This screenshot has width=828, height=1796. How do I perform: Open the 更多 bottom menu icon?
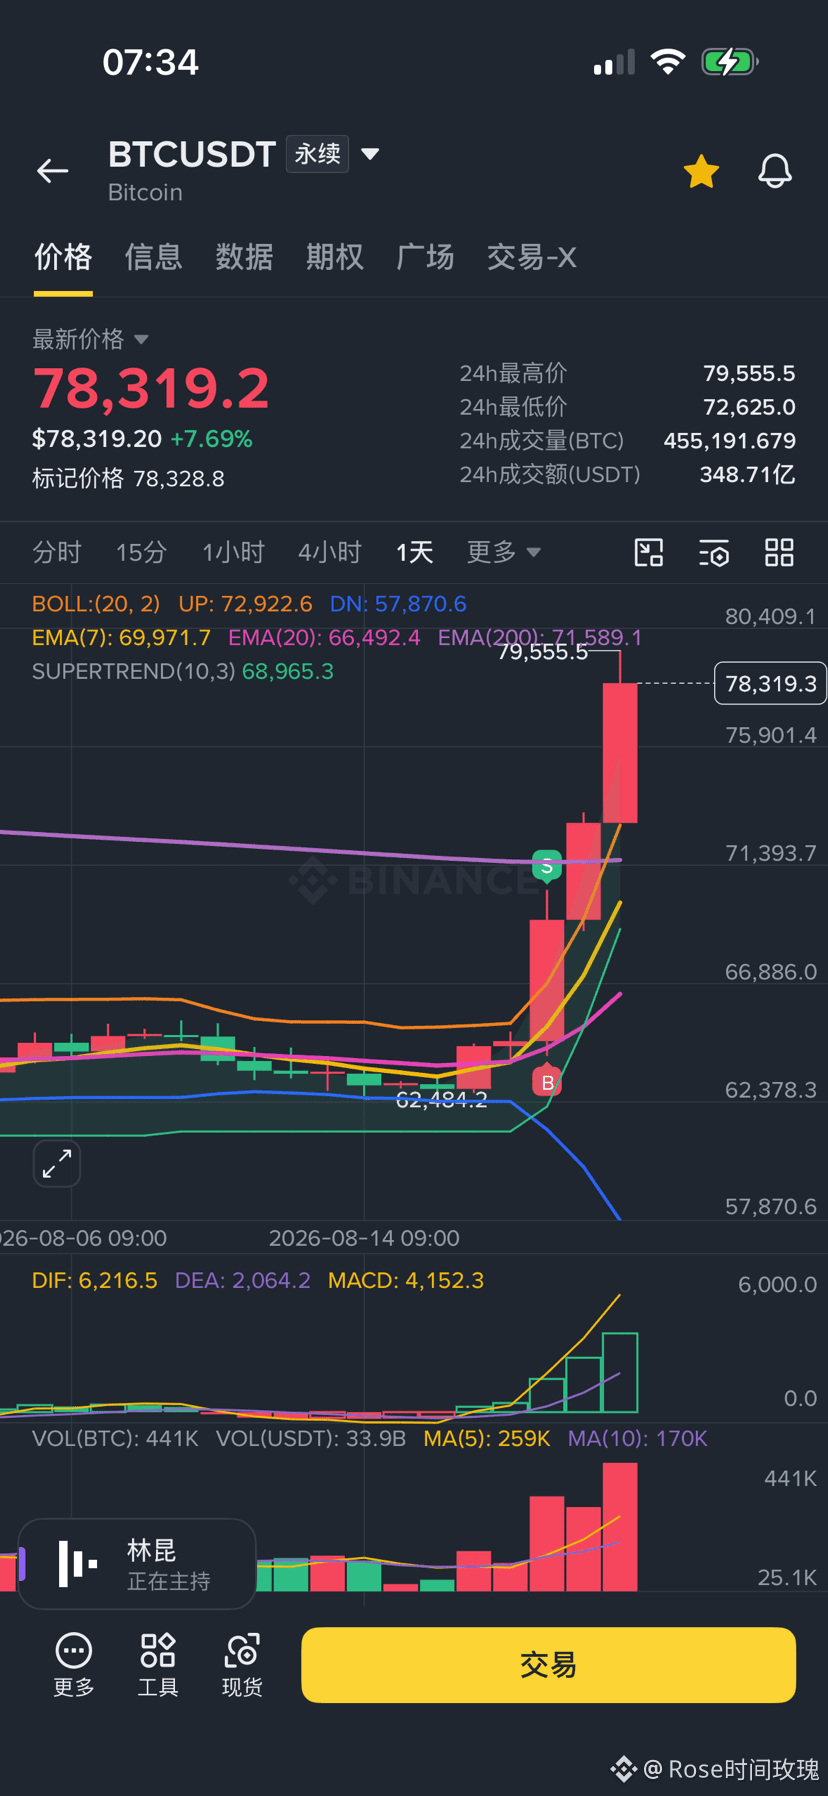click(74, 1664)
